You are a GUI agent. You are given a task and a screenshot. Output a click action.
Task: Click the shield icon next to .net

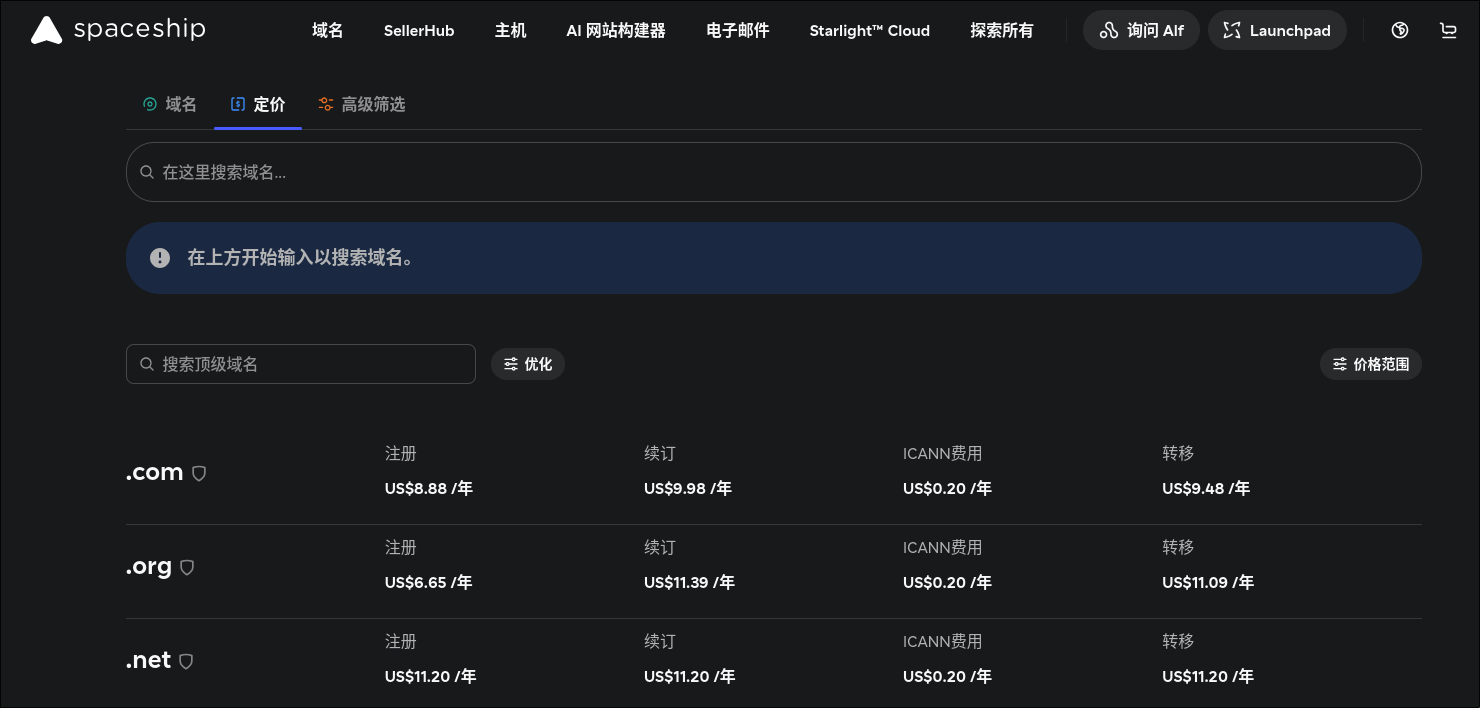(x=186, y=661)
